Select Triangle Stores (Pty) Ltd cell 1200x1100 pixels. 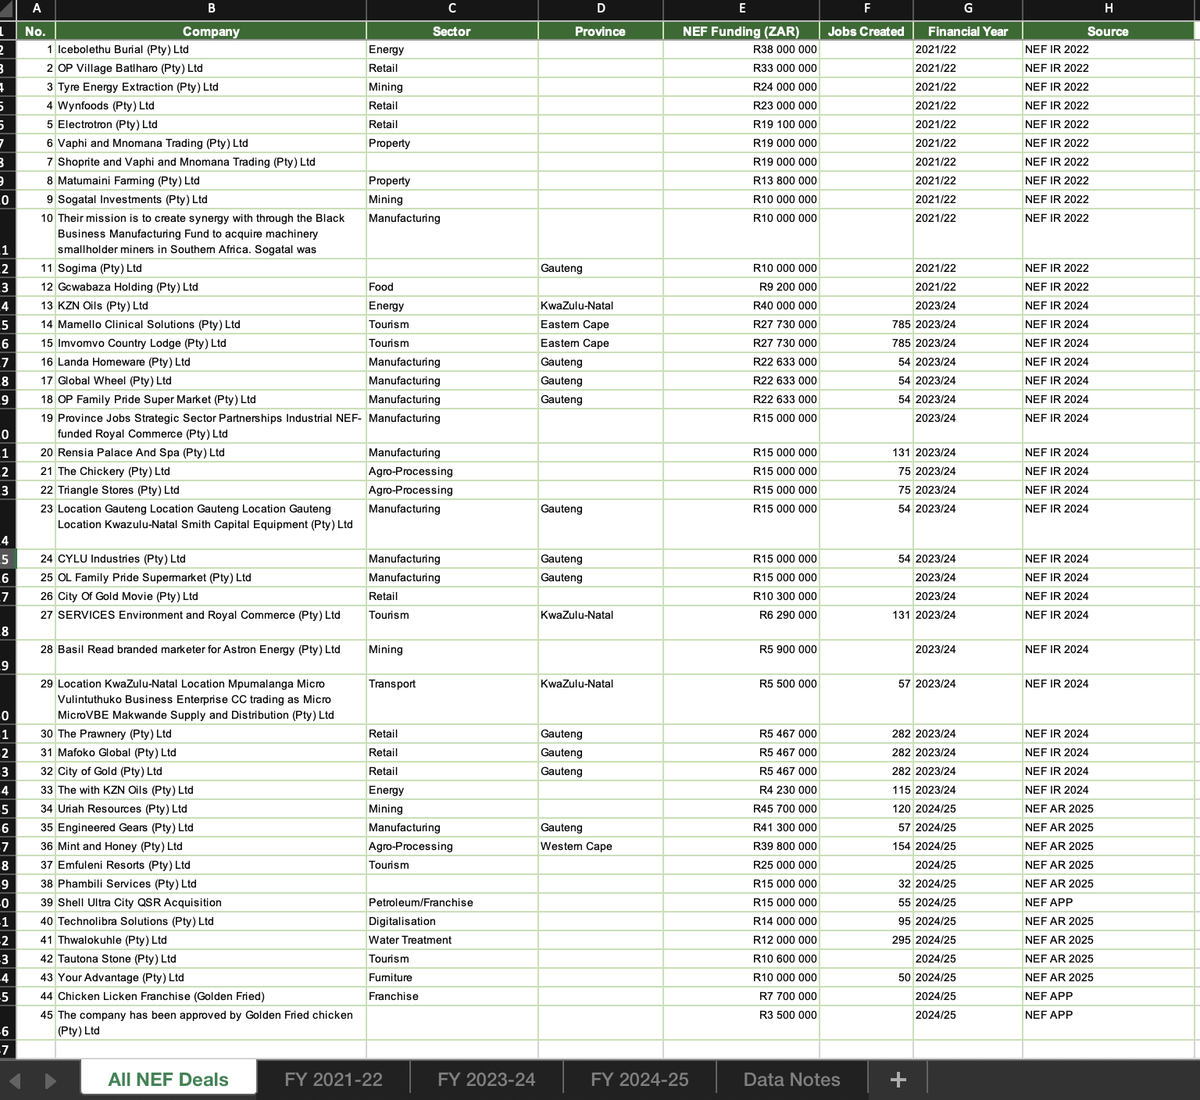(211, 490)
